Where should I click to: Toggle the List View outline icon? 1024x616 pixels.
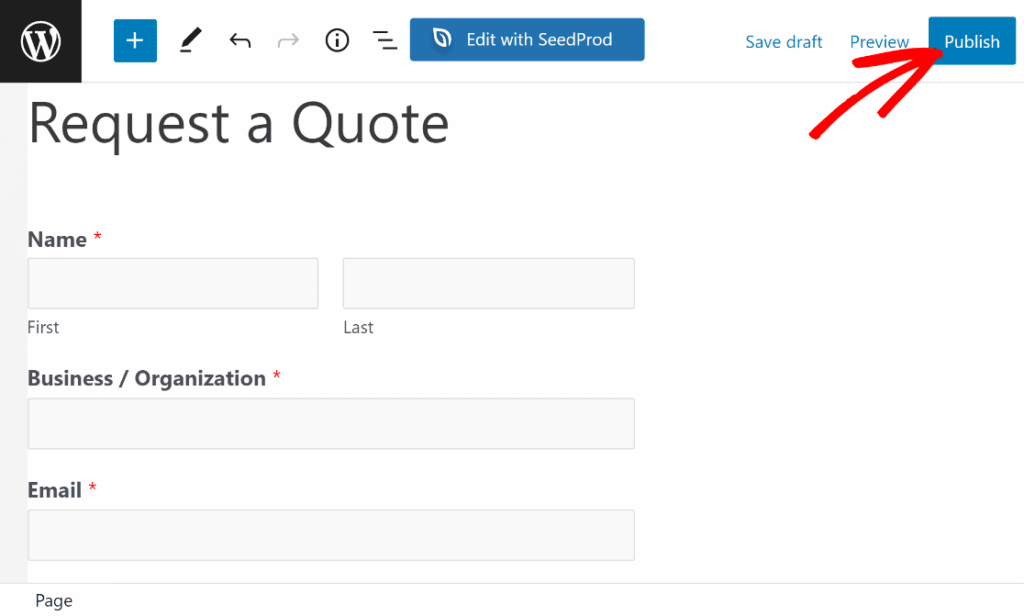pos(384,41)
